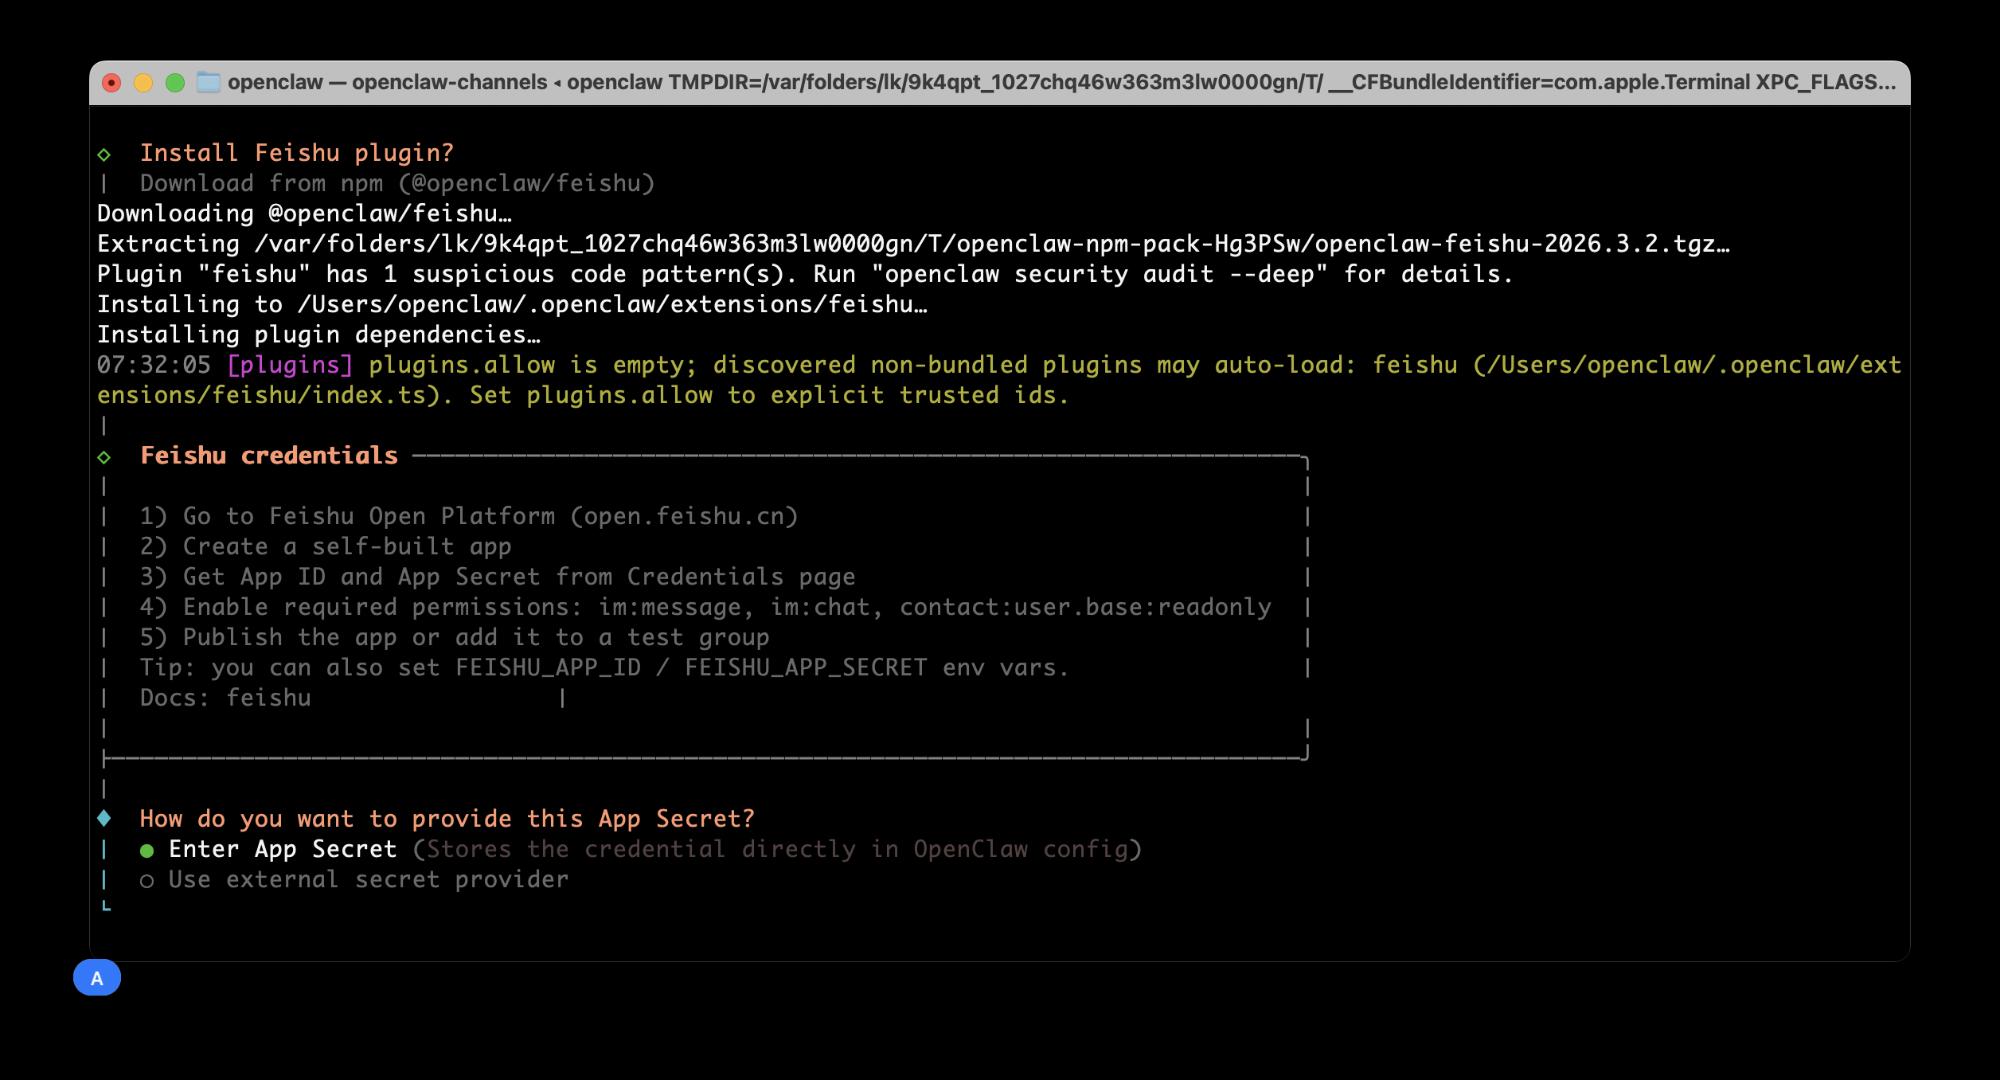Choose Use external secret provider option
The height and width of the screenshot is (1080, 2000).
click(x=368, y=879)
